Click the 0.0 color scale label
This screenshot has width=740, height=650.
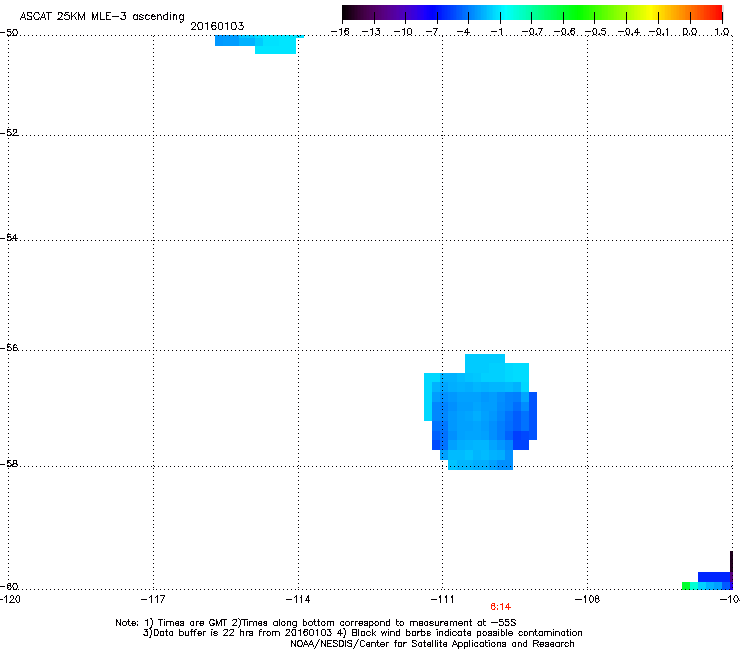[690, 32]
